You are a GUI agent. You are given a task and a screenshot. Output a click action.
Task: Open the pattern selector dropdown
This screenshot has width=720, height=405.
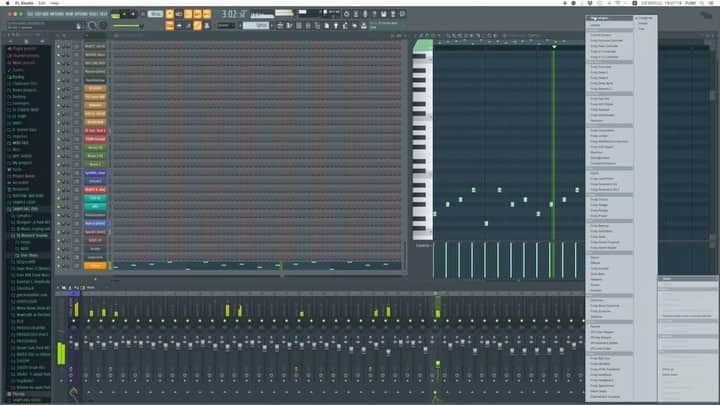tap(256, 26)
